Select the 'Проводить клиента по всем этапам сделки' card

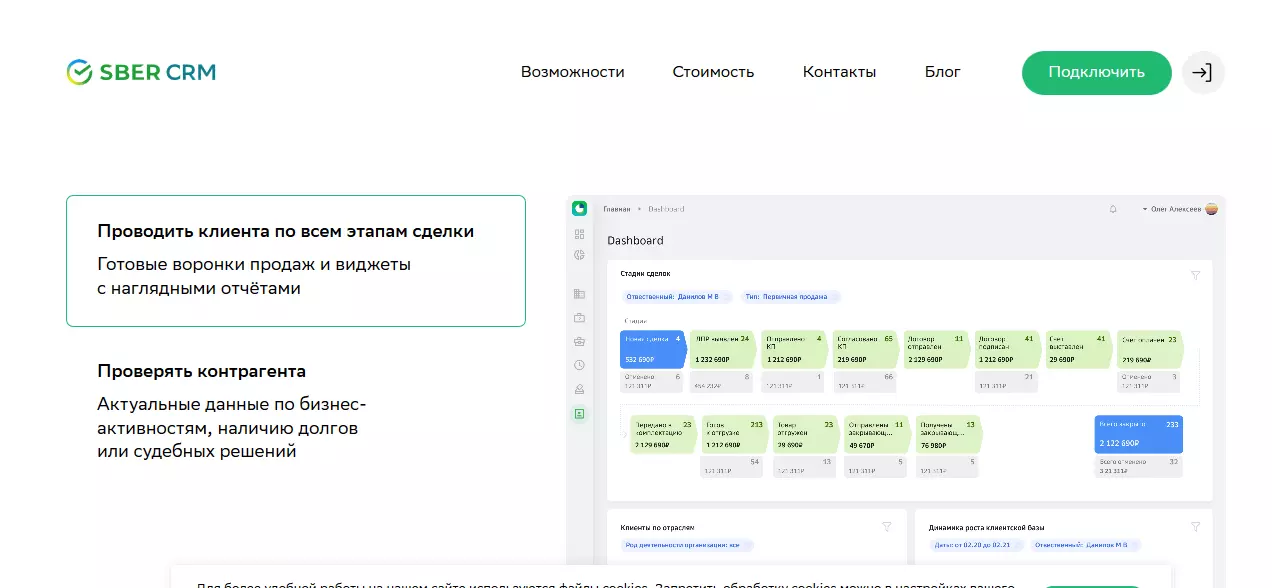296,261
